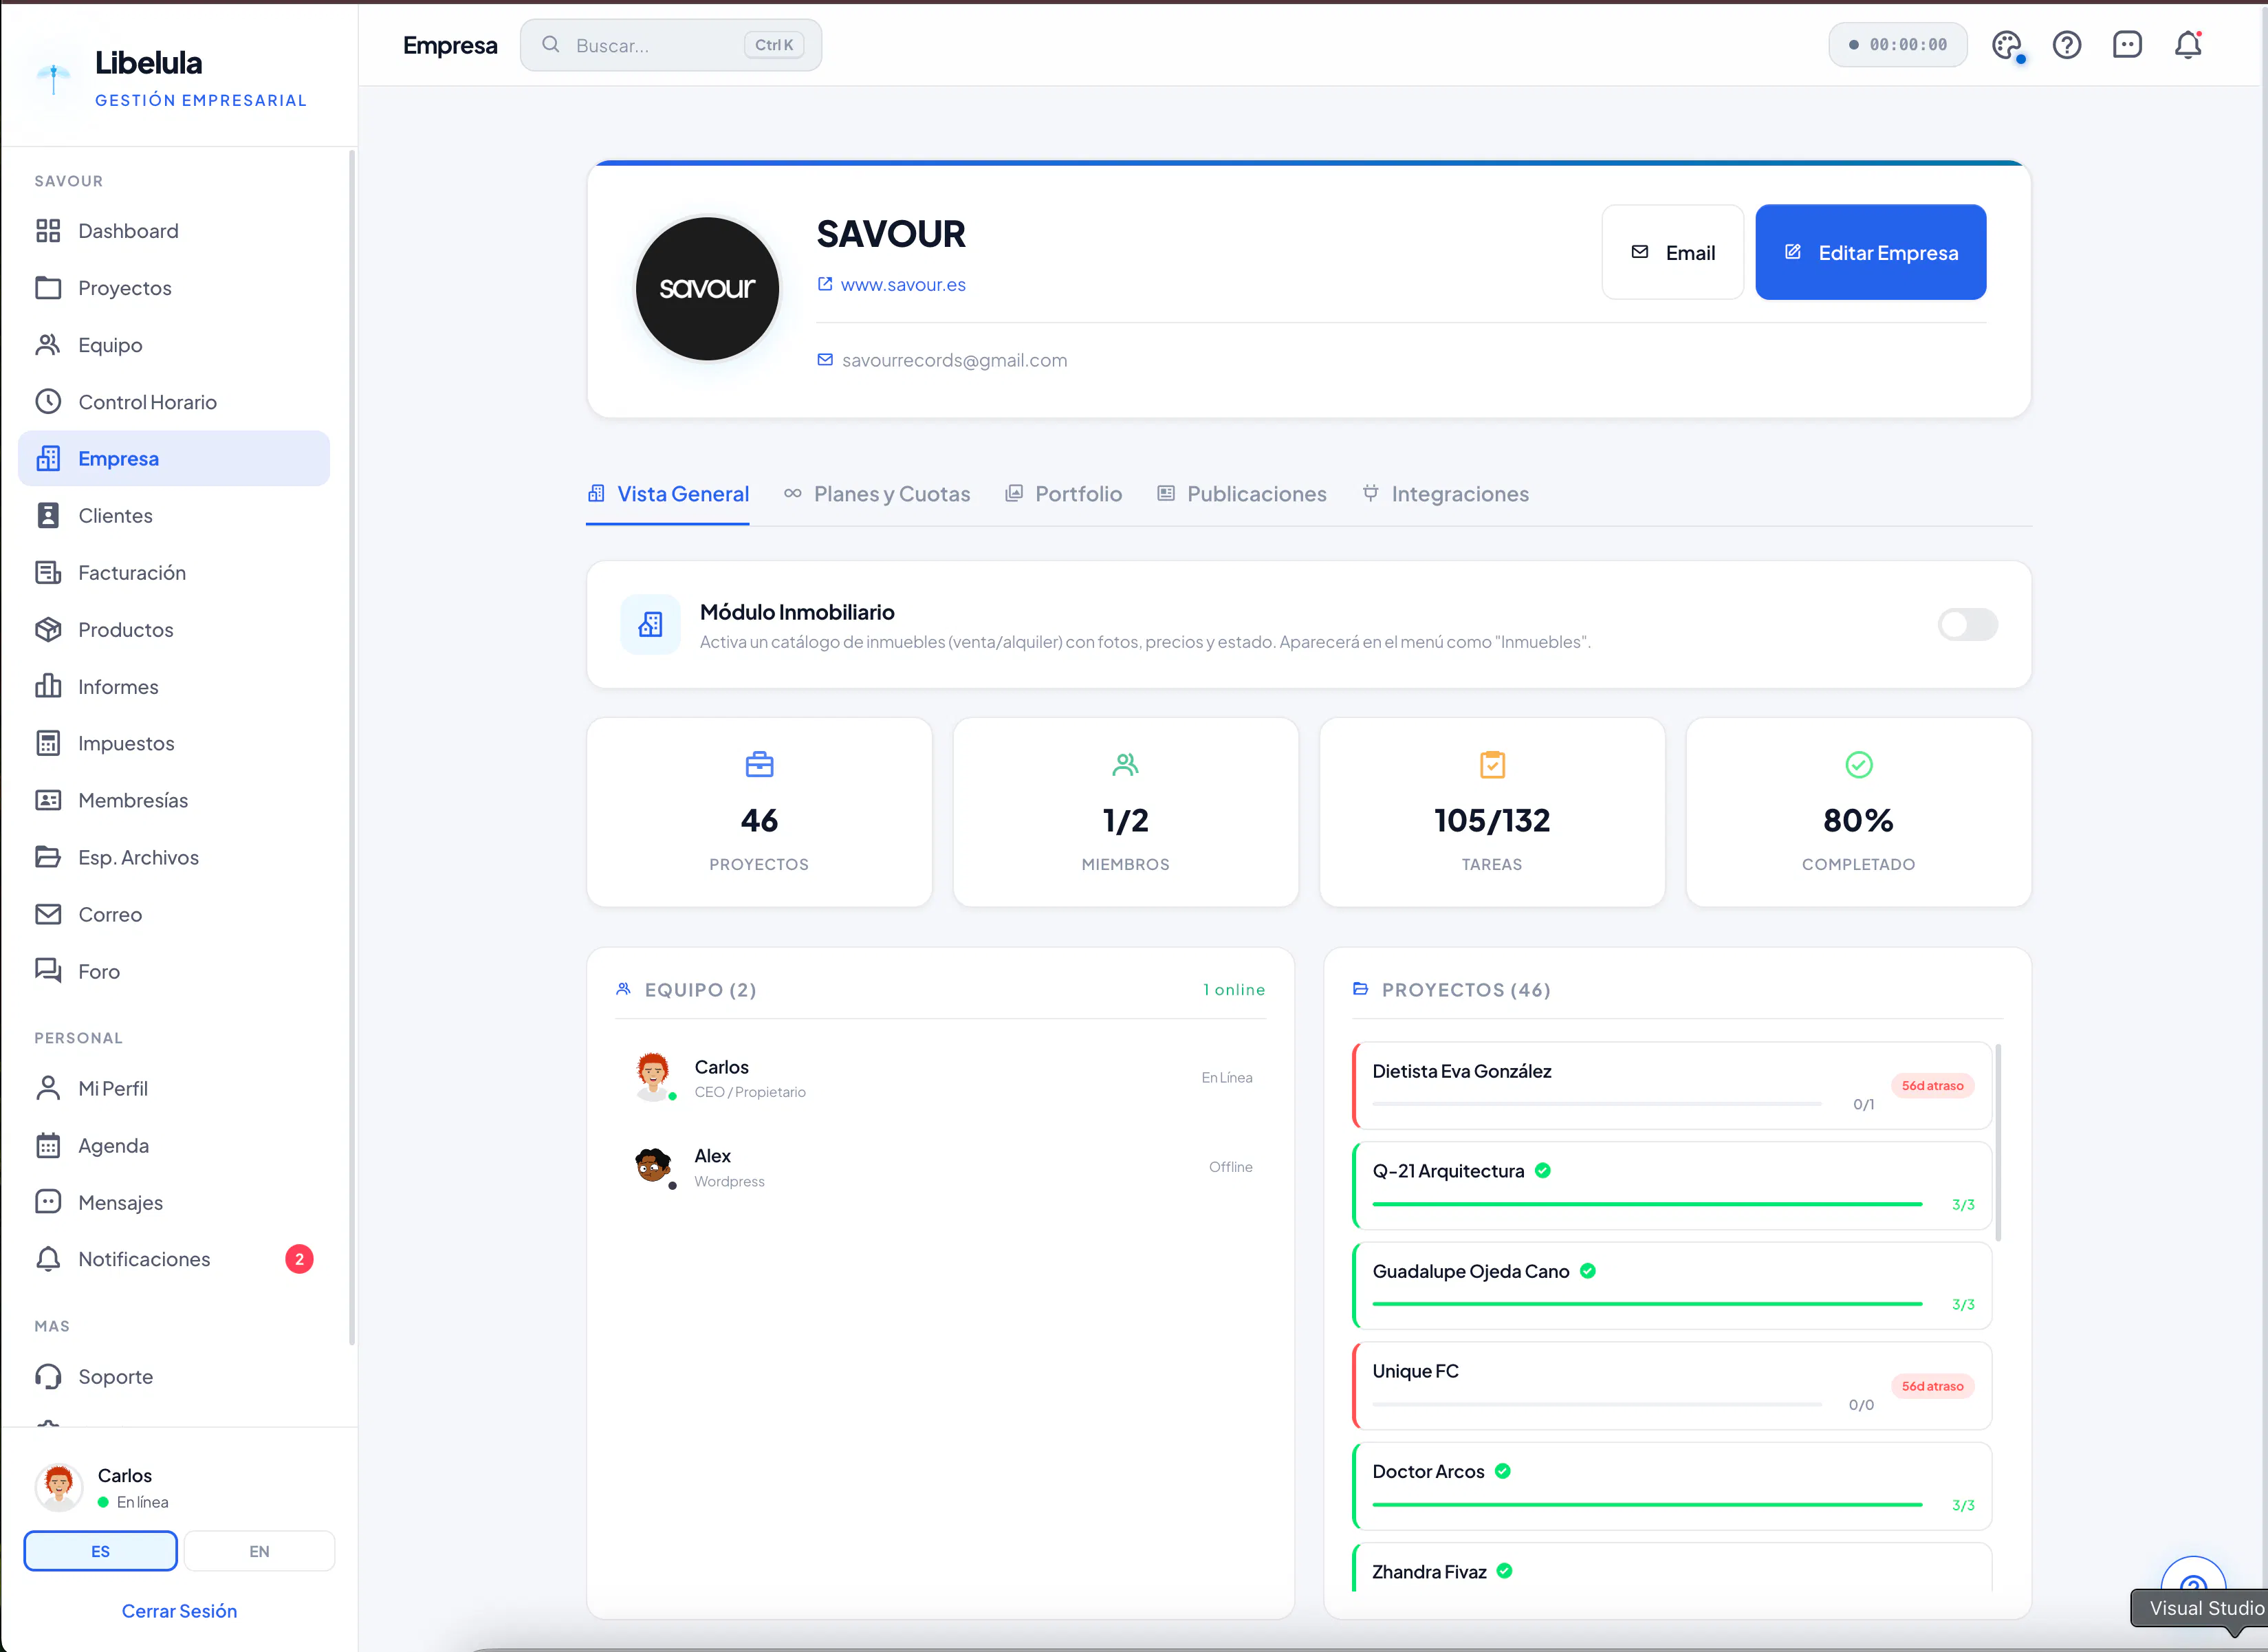The image size is (2268, 1652).
Task: Click the Equipo people icon
Action: pos(48,345)
